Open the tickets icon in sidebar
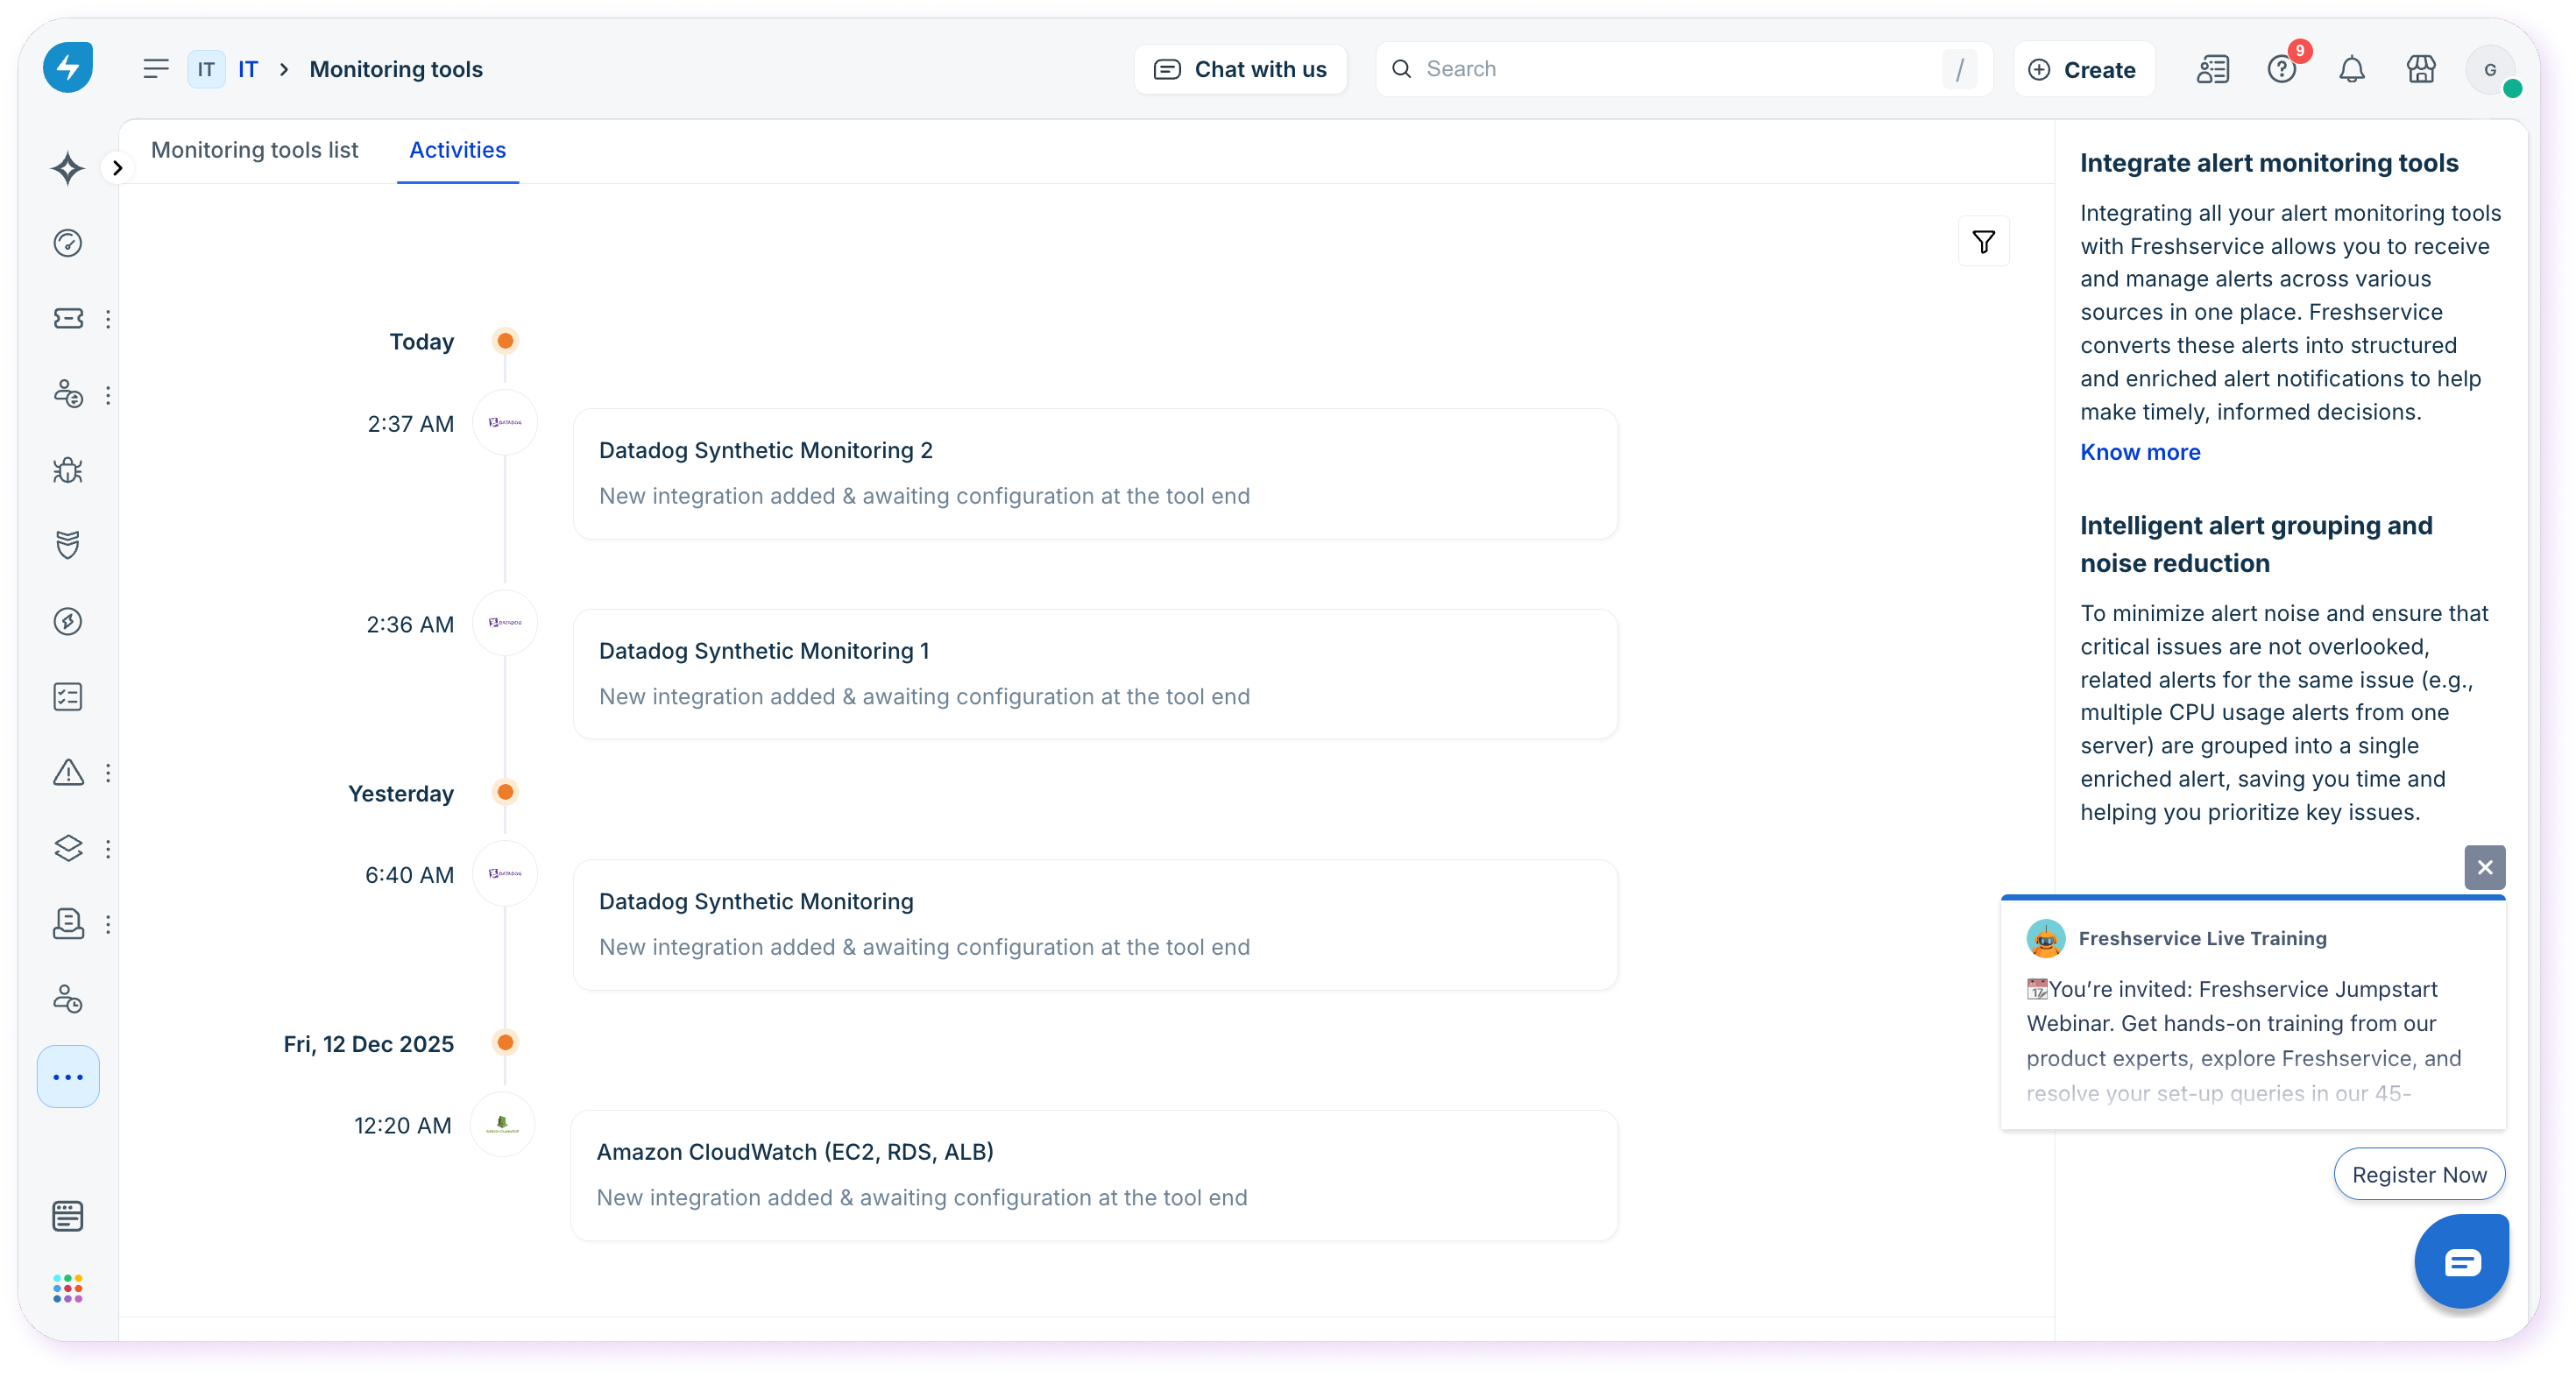The image size is (2576, 1377). coord(67,318)
